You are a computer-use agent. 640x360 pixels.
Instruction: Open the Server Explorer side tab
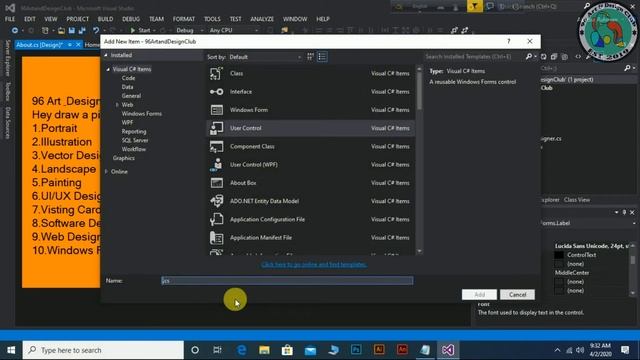point(7,58)
